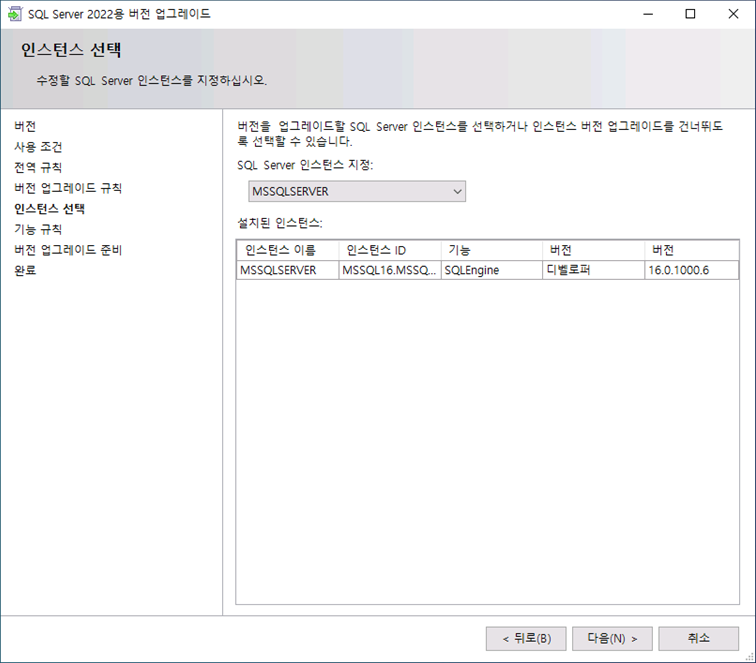
Task: Click the 인스턴스 이름 column header
Action: [288, 250]
